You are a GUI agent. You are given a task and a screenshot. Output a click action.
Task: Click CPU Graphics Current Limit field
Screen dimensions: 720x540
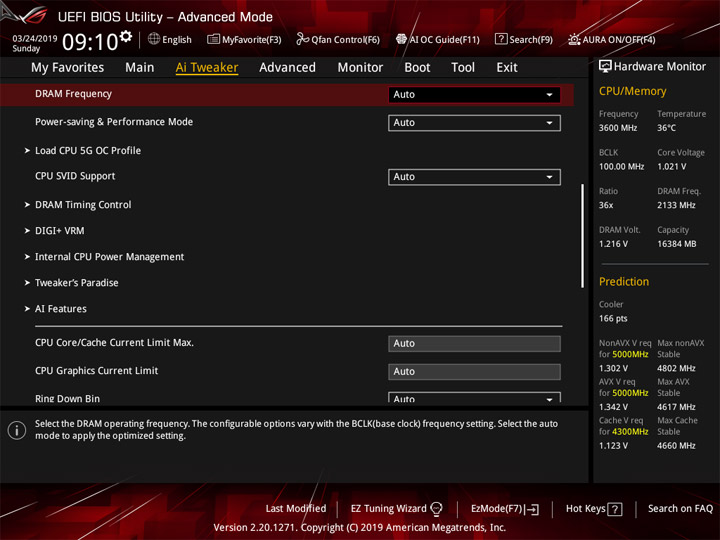(474, 371)
